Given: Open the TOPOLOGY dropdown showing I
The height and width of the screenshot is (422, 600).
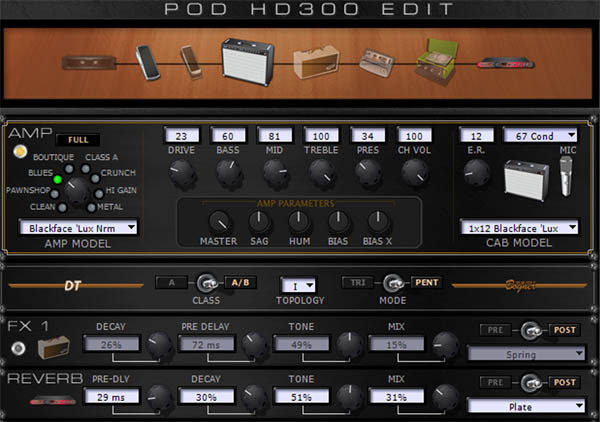Looking at the screenshot, I should tap(299, 285).
